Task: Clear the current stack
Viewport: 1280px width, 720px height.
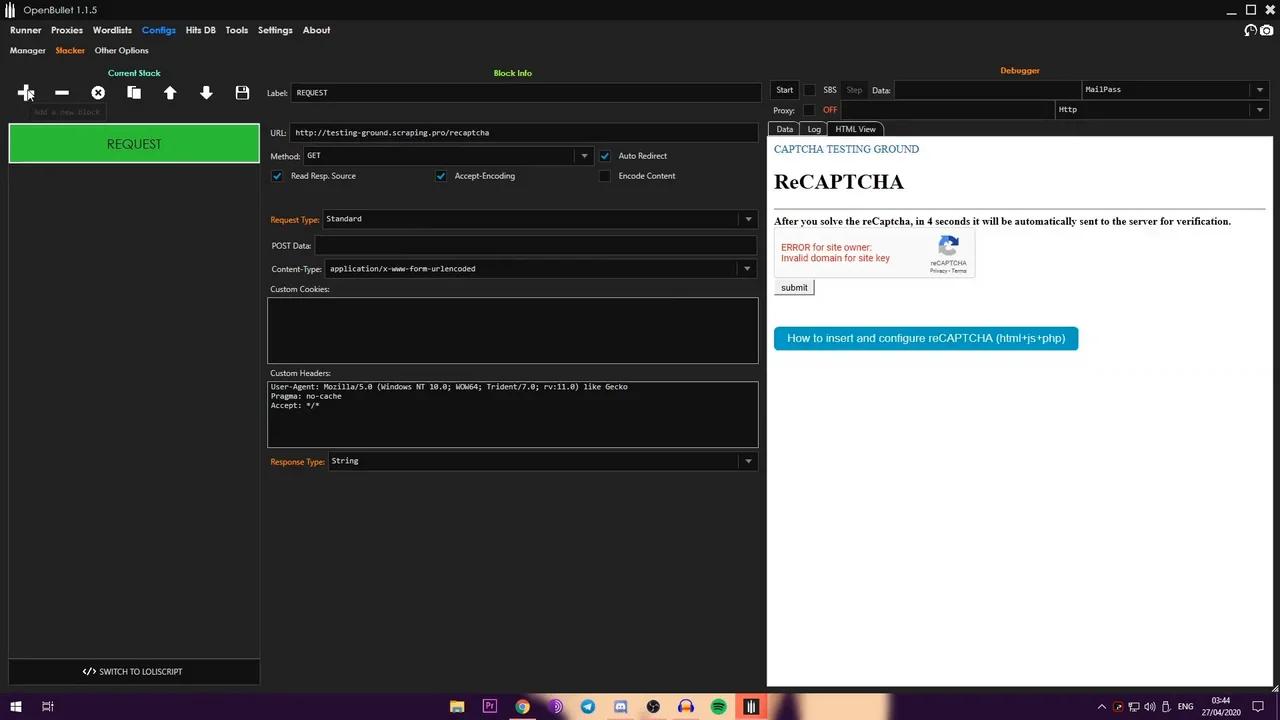Action: [x=97, y=92]
